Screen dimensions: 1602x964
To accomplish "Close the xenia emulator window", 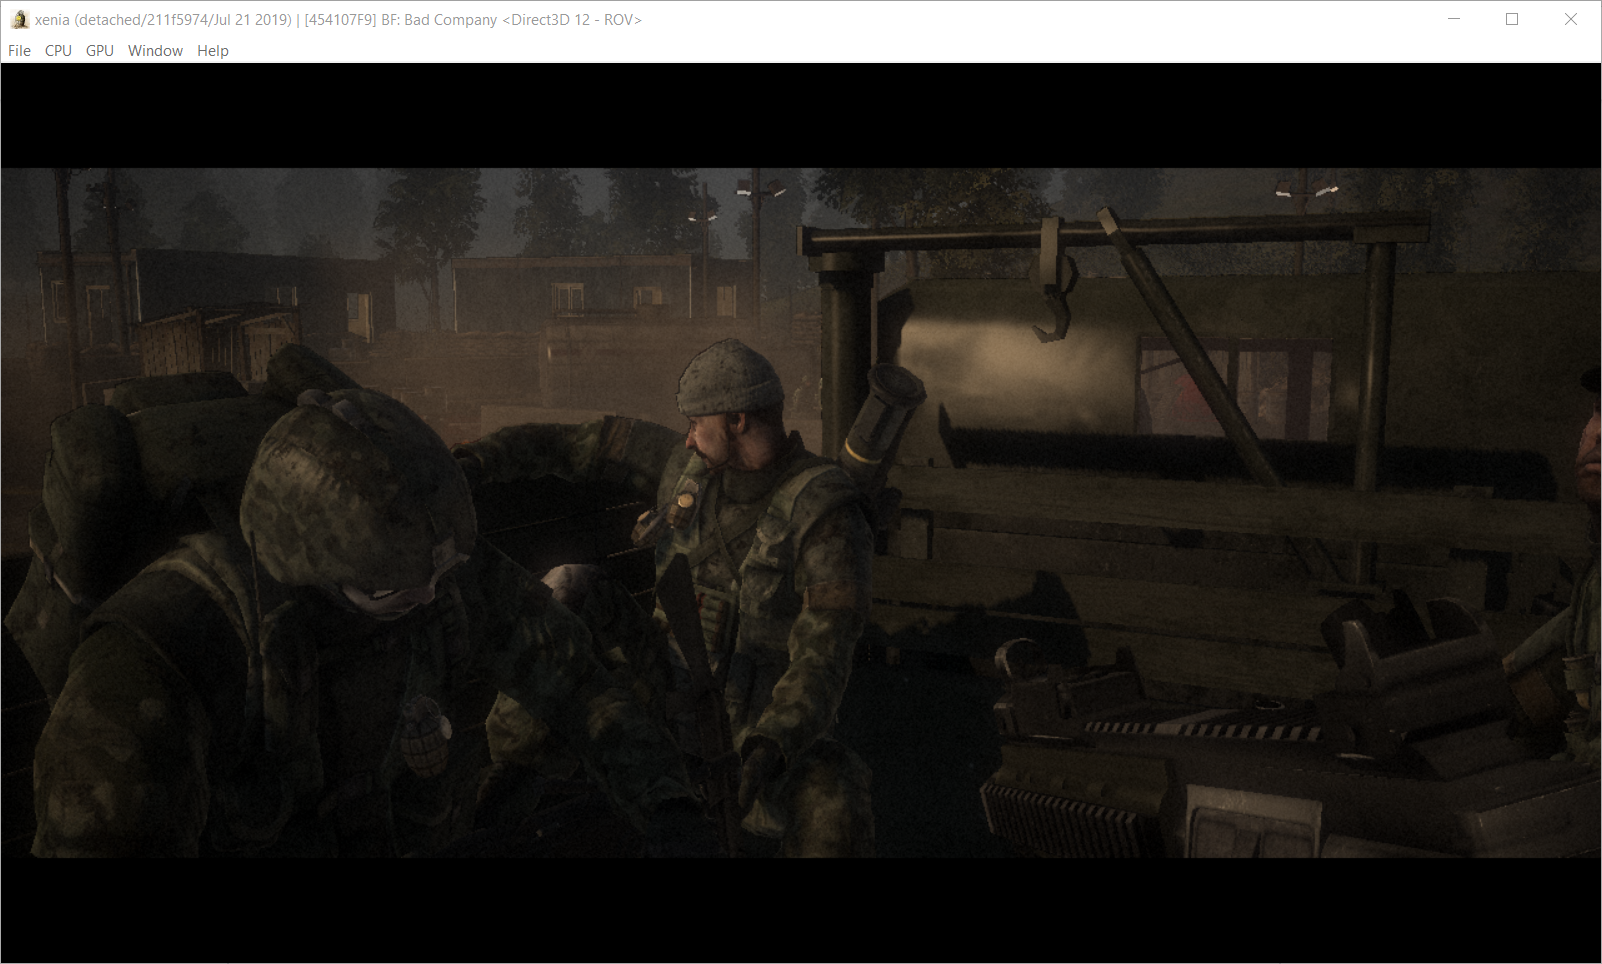I will [1570, 19].
